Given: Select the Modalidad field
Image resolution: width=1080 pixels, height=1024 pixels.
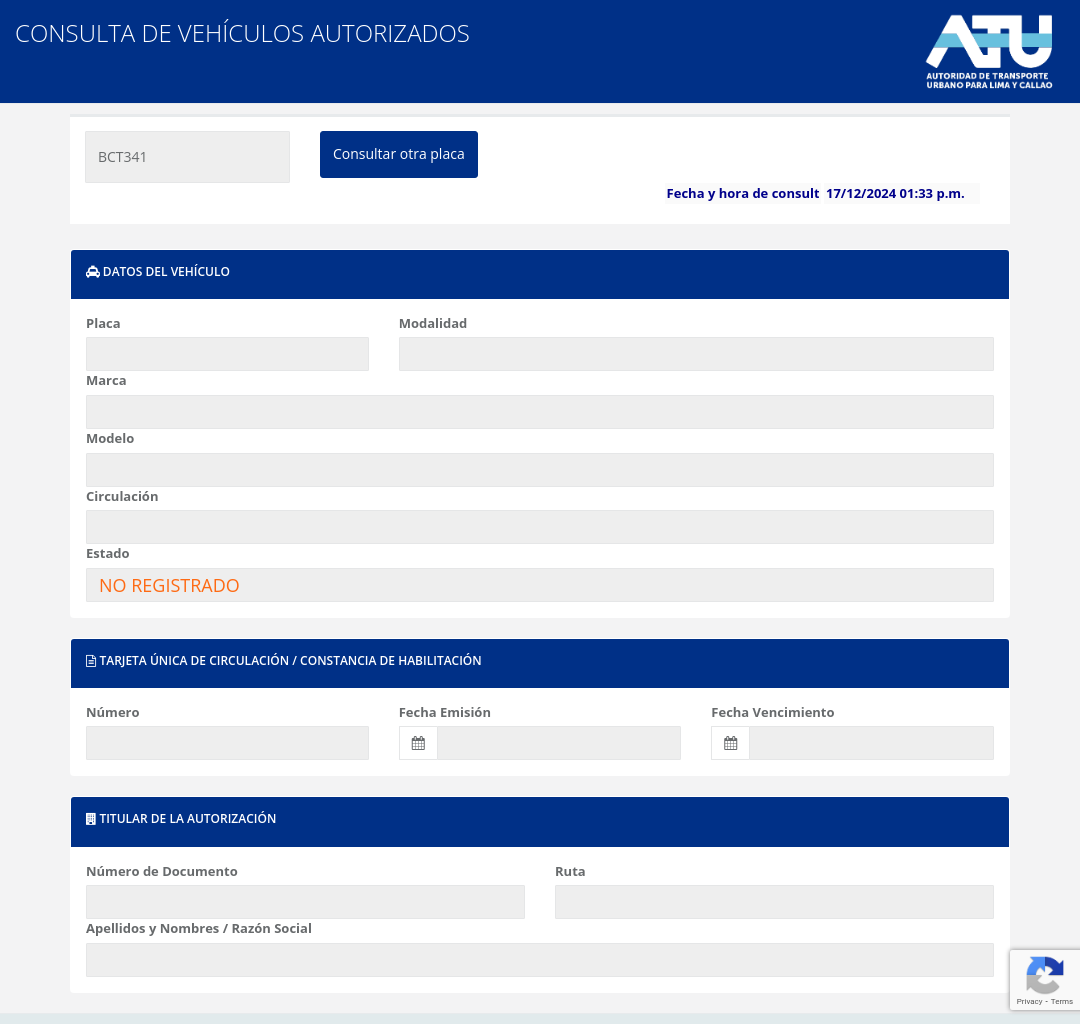Looking at the screenshot, I should coord(696,354).
